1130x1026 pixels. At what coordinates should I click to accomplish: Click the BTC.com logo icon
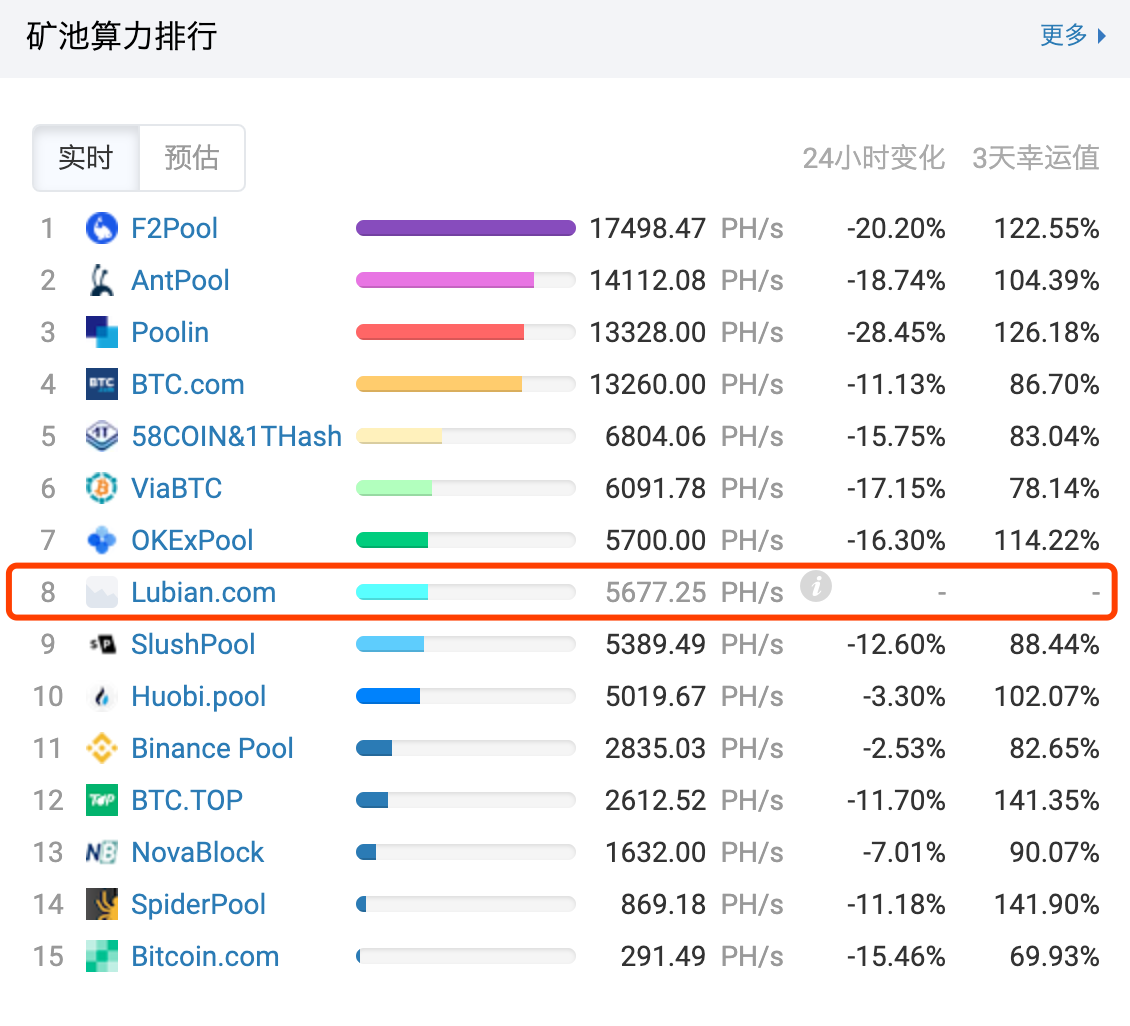[x=103, y=384]
